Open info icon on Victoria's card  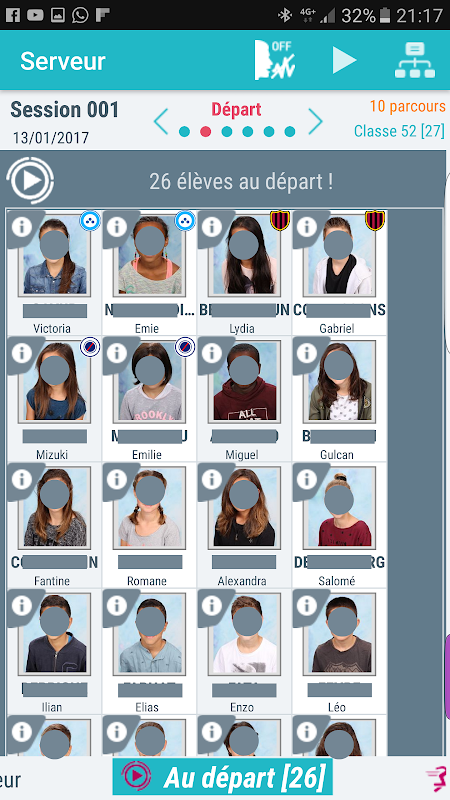21,226
